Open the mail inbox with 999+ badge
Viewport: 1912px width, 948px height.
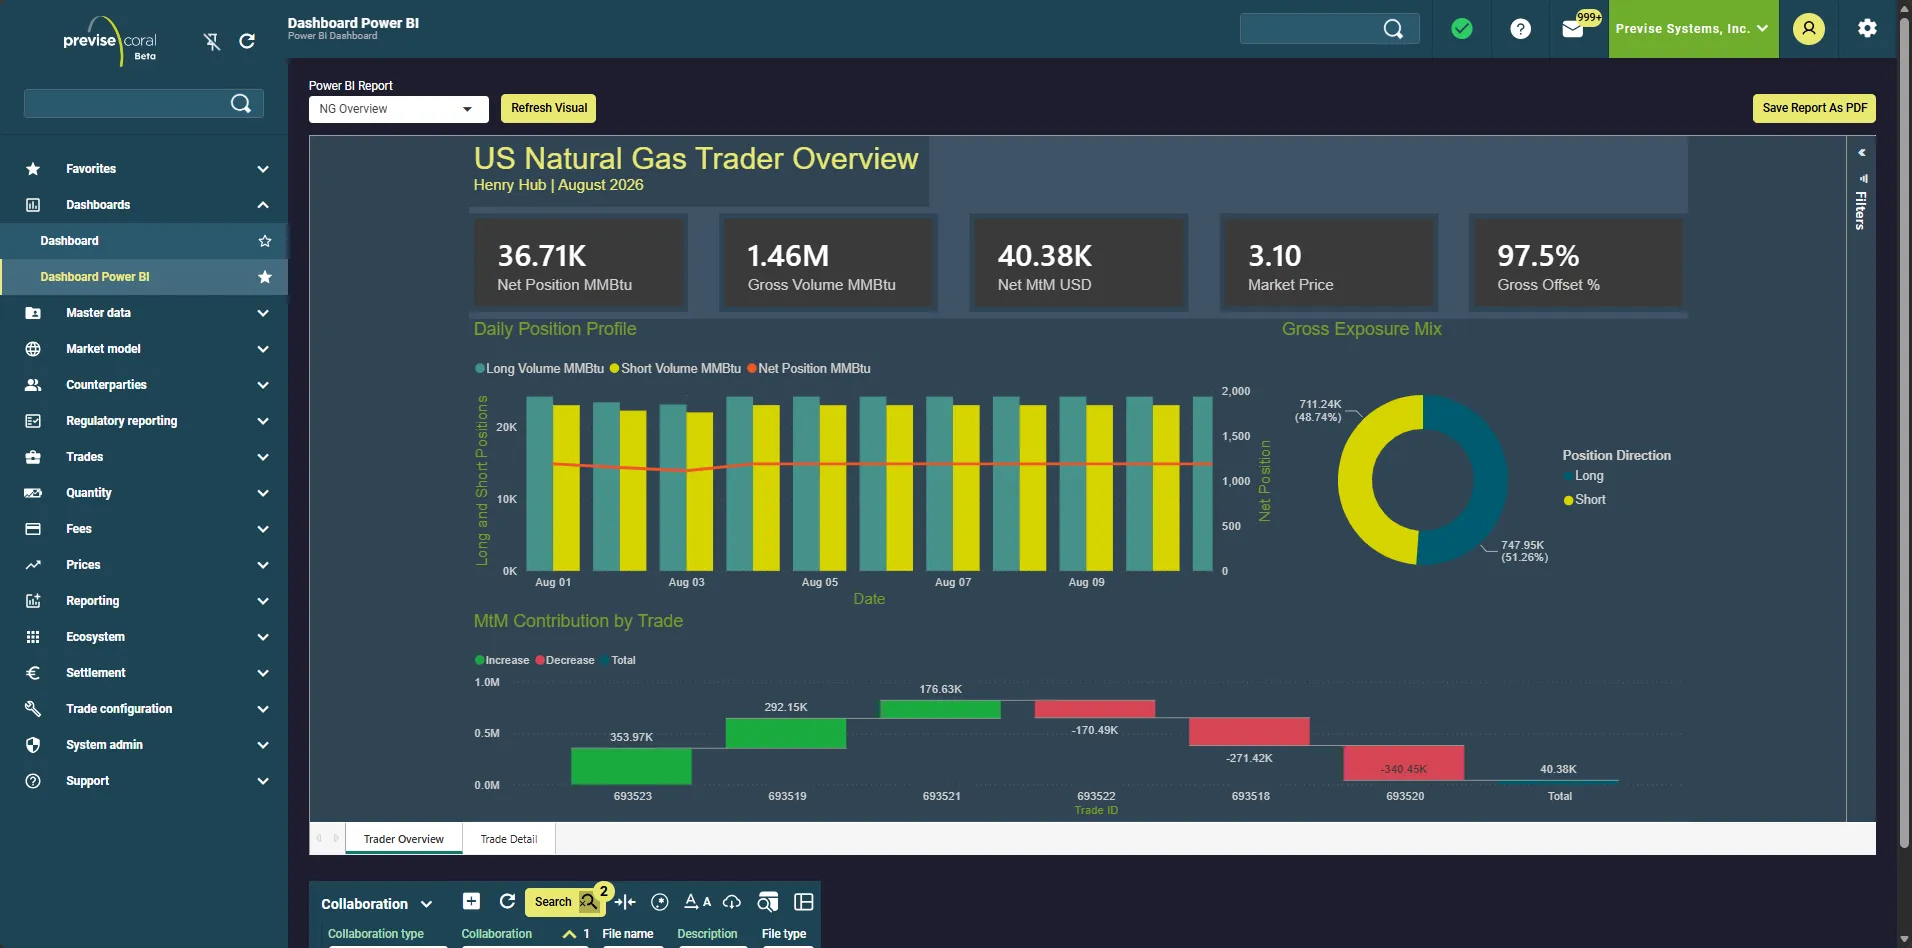coord(1573,29)
